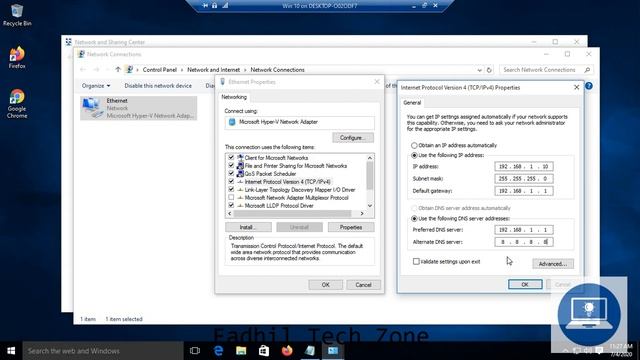Viewport: 640px width, 360px height.
Task: Click the lock icon on the VM connection bar
Action: pyautogui.click(x=214, y=6)
